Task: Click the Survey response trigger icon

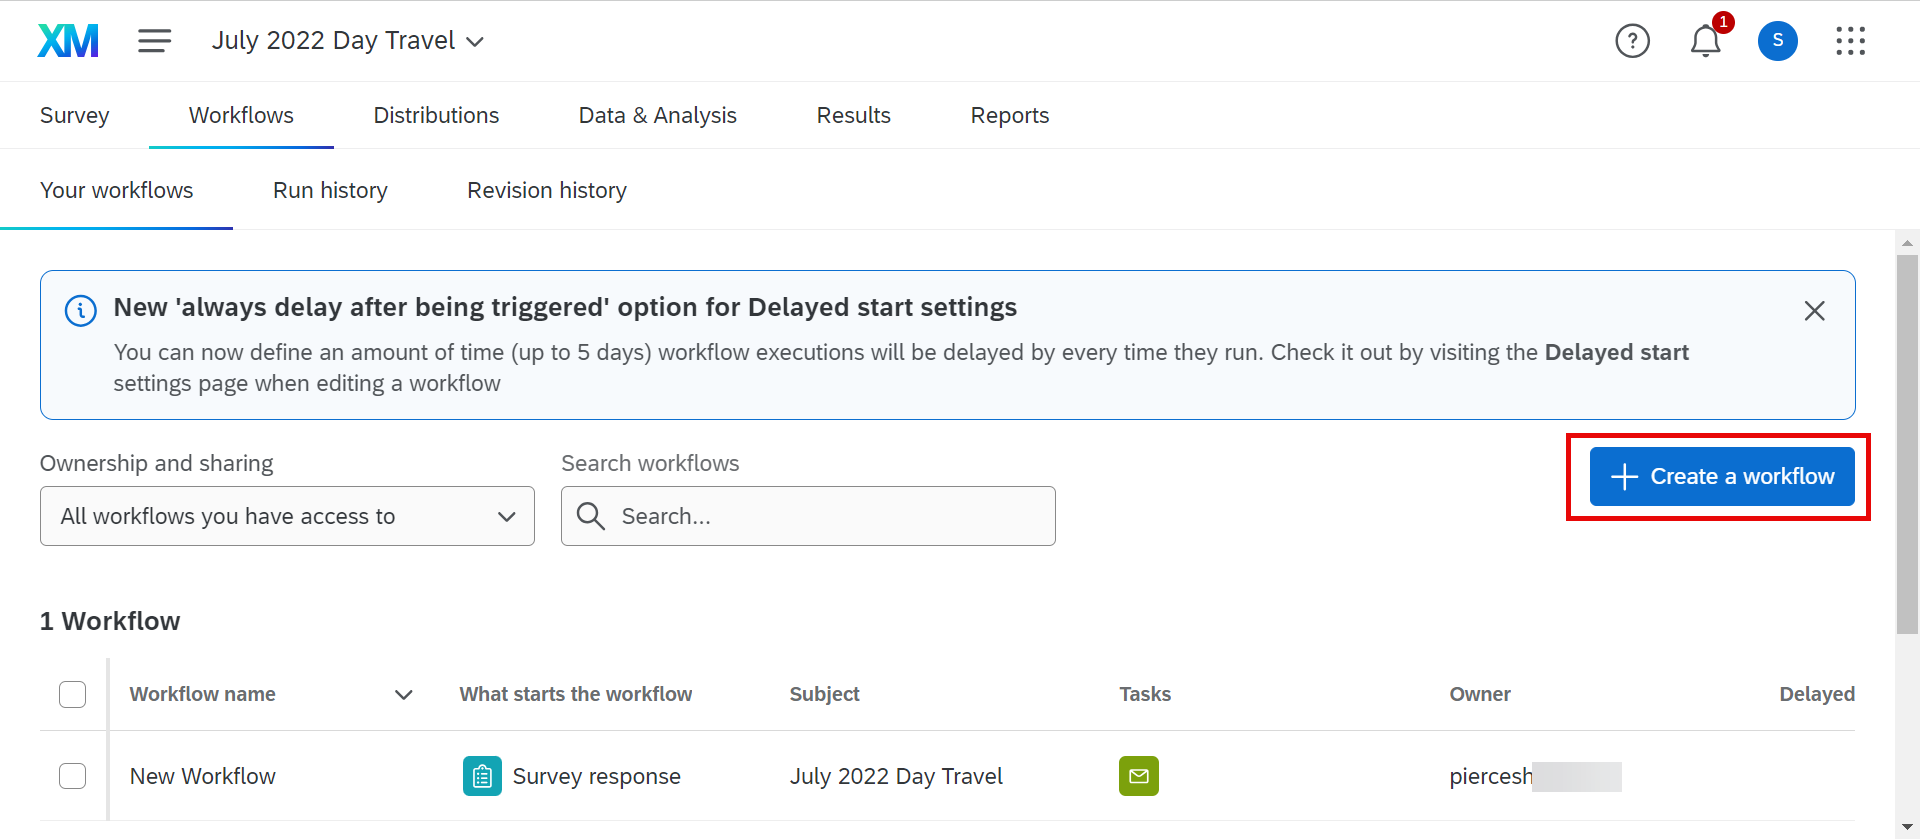Action: (482, 776)
